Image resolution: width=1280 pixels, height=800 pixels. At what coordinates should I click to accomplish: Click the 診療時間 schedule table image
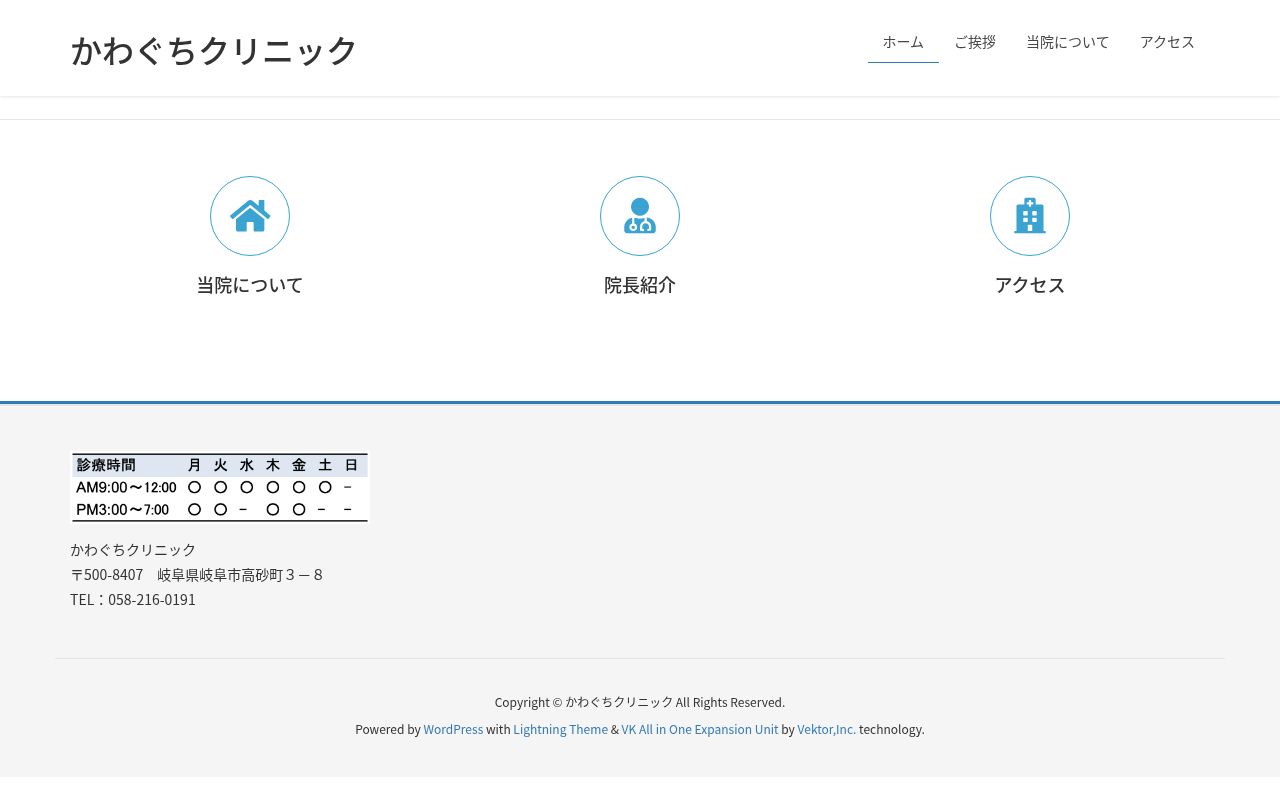[220, 487]
